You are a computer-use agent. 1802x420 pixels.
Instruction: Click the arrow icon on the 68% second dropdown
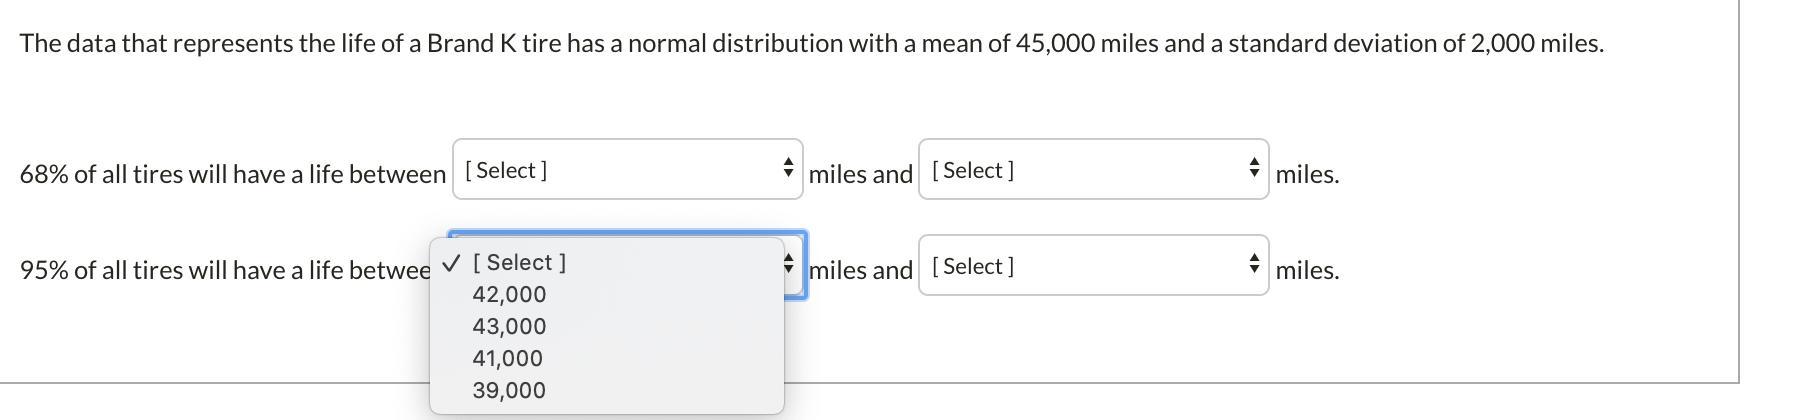coord(1254,169)
